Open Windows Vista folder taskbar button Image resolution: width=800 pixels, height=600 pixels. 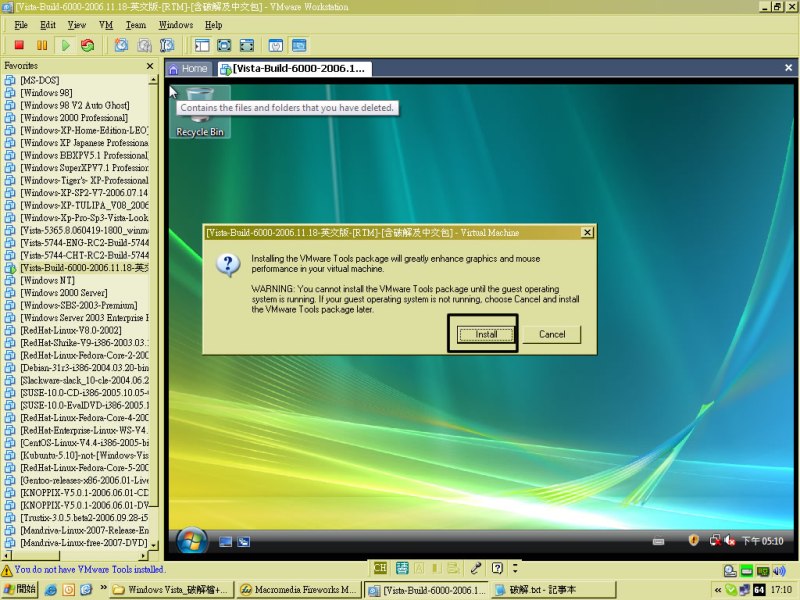point(171,590)
